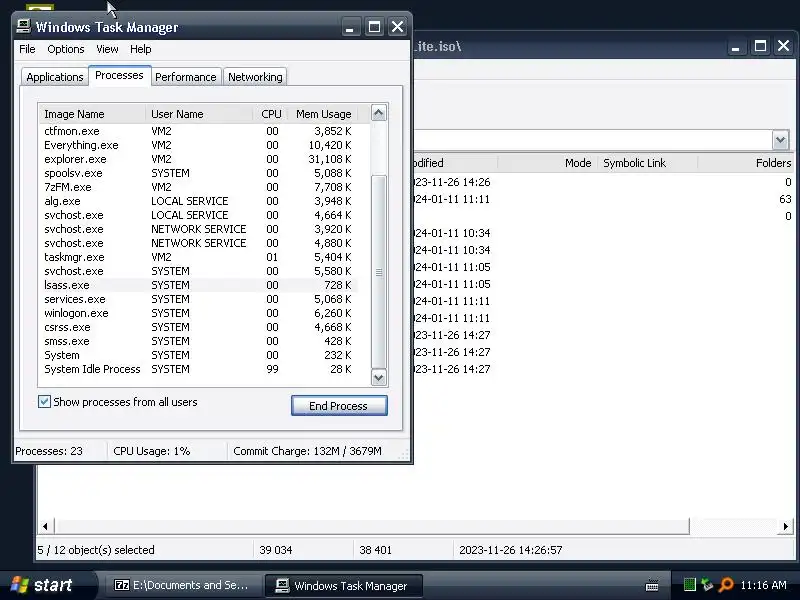800x600 pixels.
Task: Select the spoolsv.exe process
Action: [x=198, y=173]
